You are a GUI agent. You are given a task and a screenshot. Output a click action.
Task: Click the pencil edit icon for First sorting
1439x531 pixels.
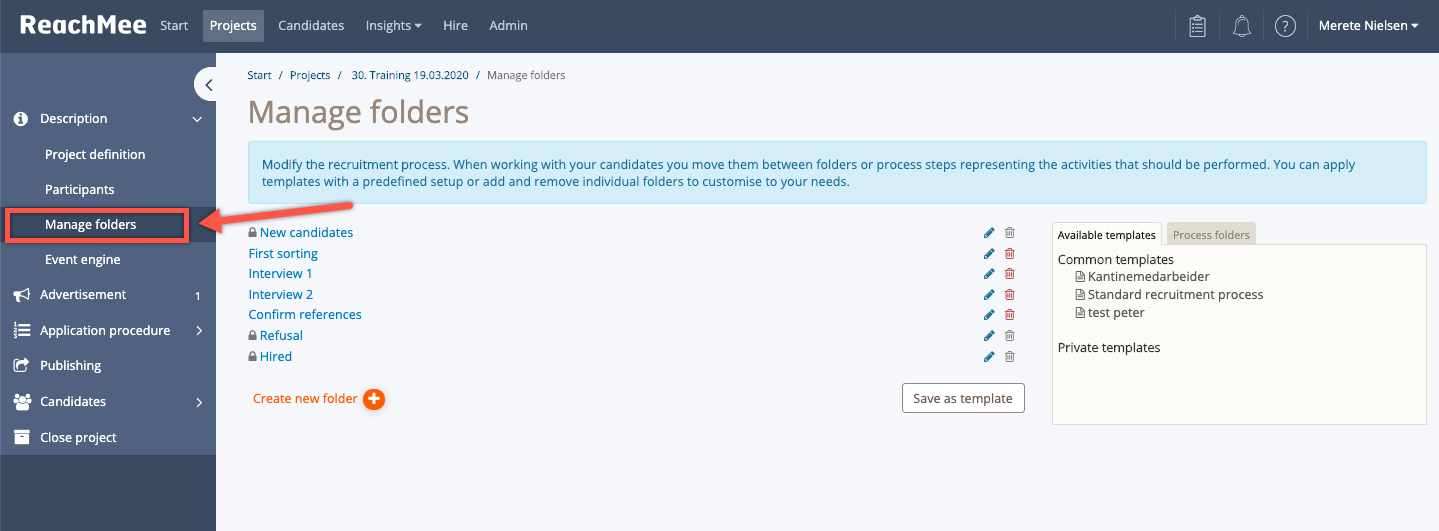989,254
